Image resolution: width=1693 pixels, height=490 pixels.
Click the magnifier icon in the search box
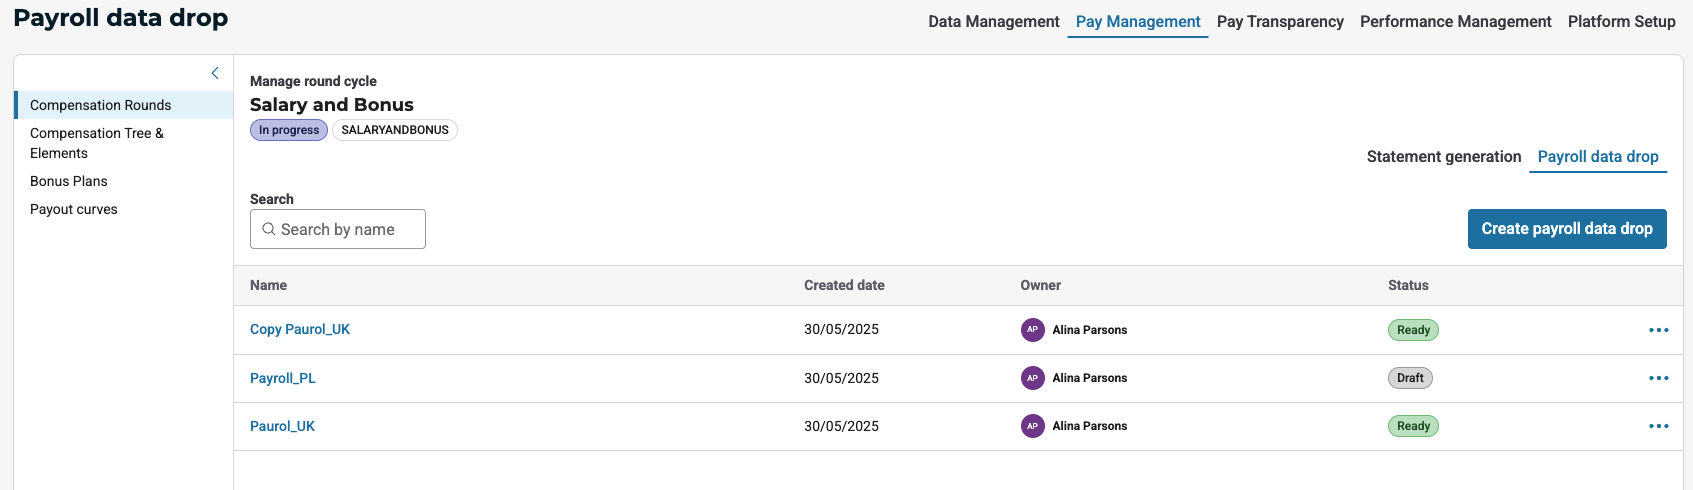tap(269, 229)
